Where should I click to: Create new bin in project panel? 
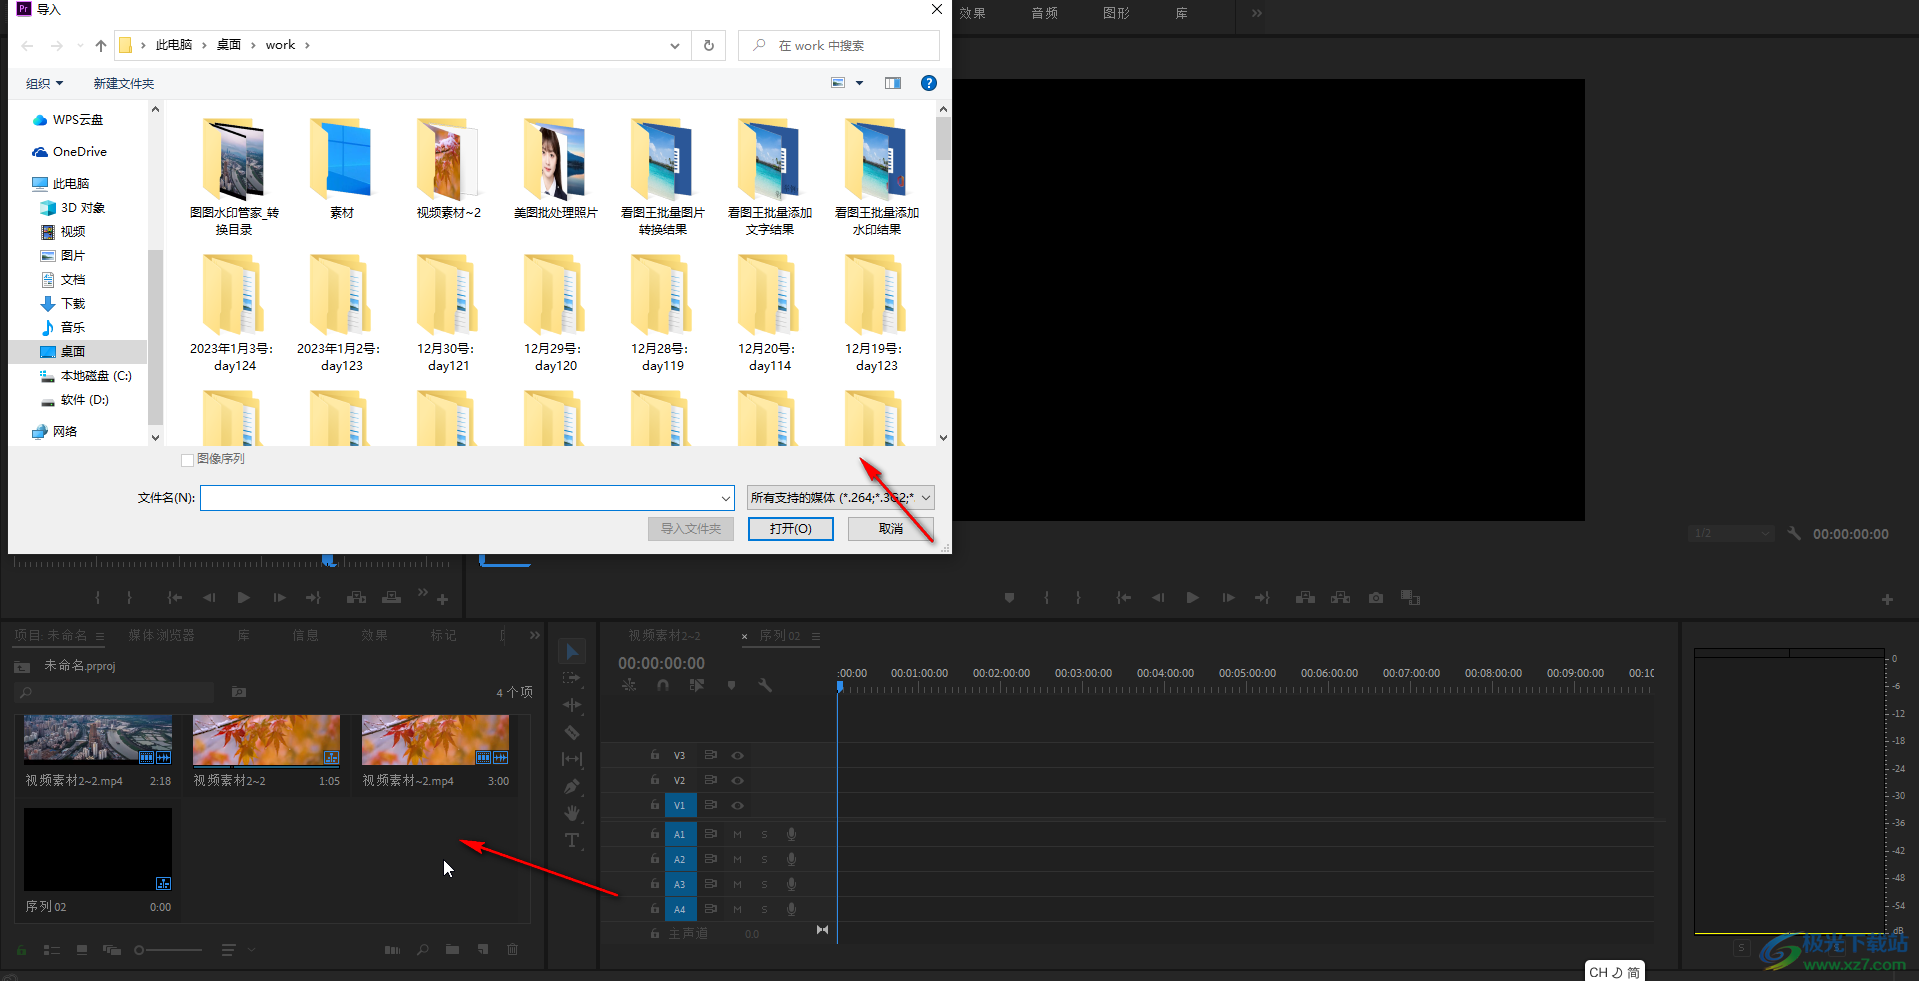click(453, 950)
